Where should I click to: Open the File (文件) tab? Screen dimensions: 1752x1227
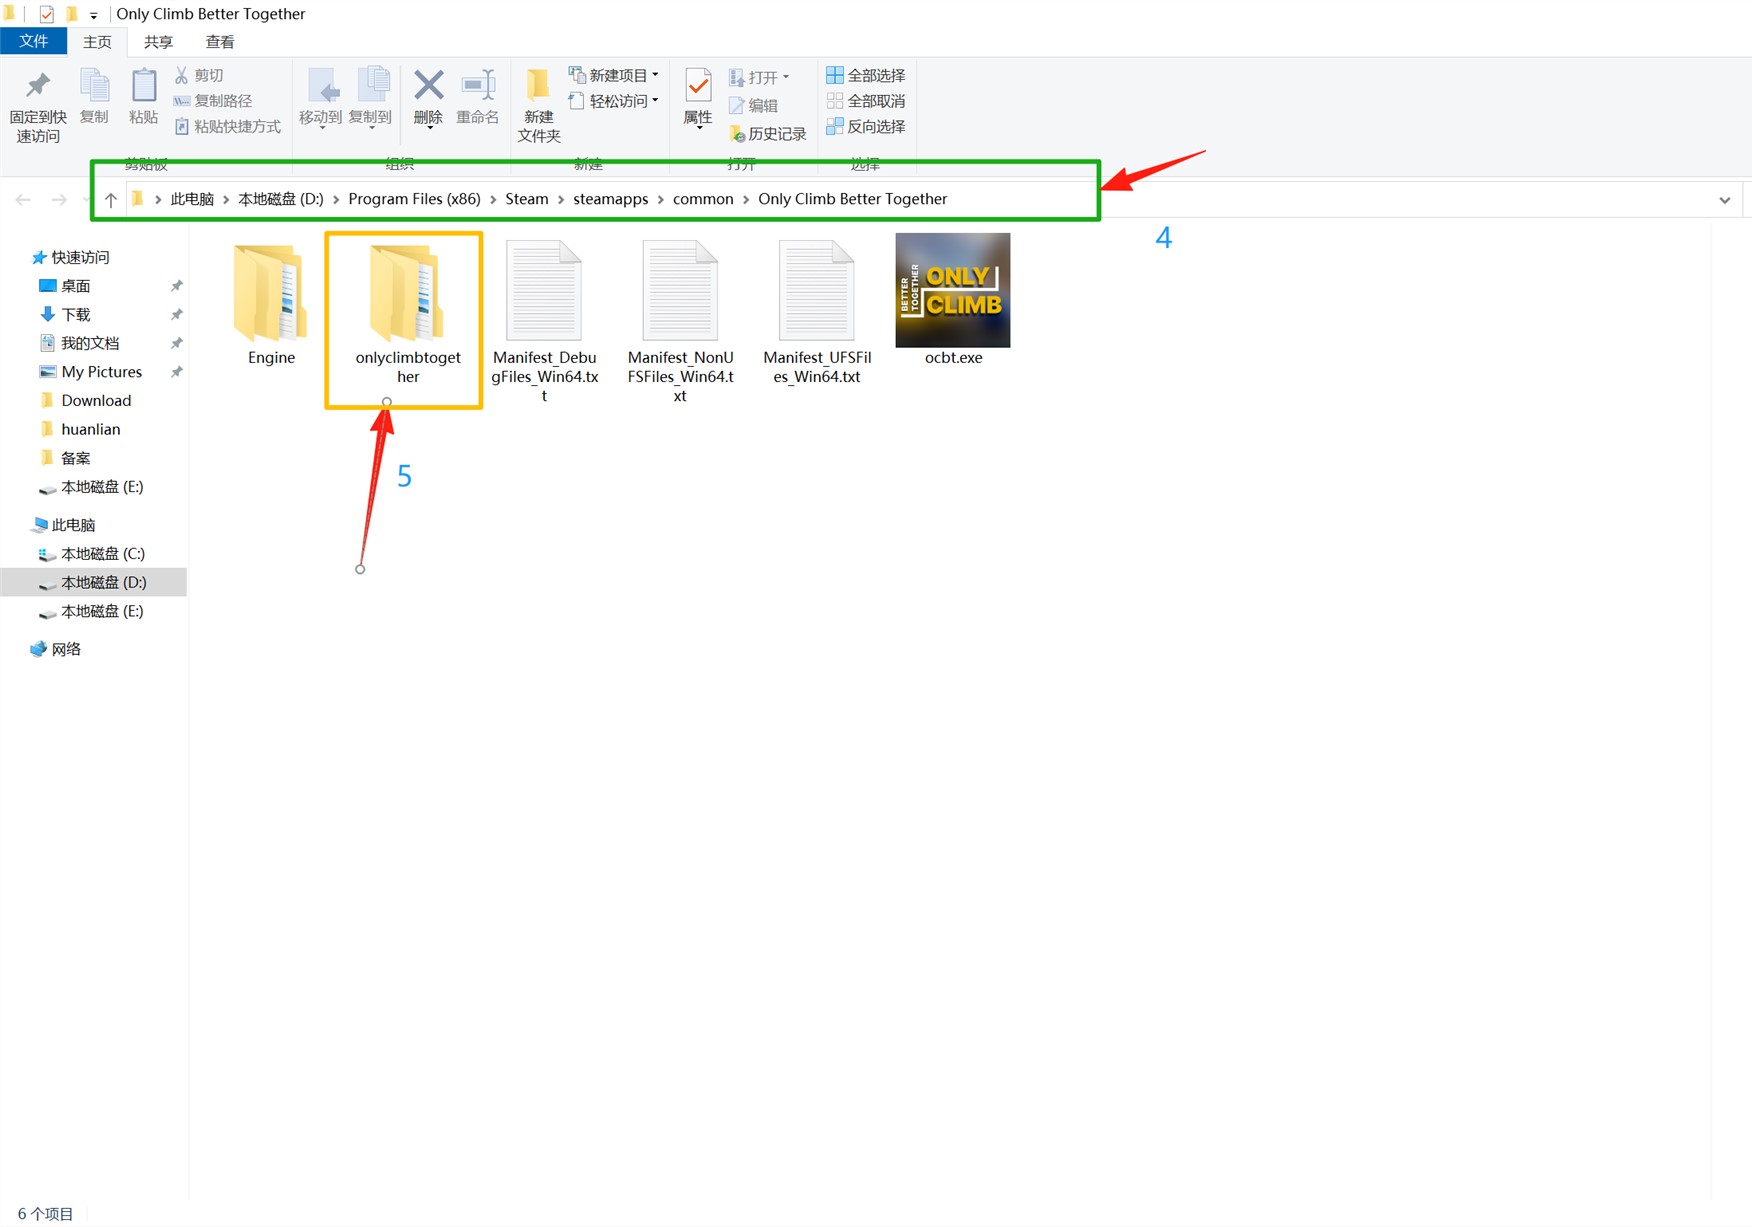[x=33, y=41]
